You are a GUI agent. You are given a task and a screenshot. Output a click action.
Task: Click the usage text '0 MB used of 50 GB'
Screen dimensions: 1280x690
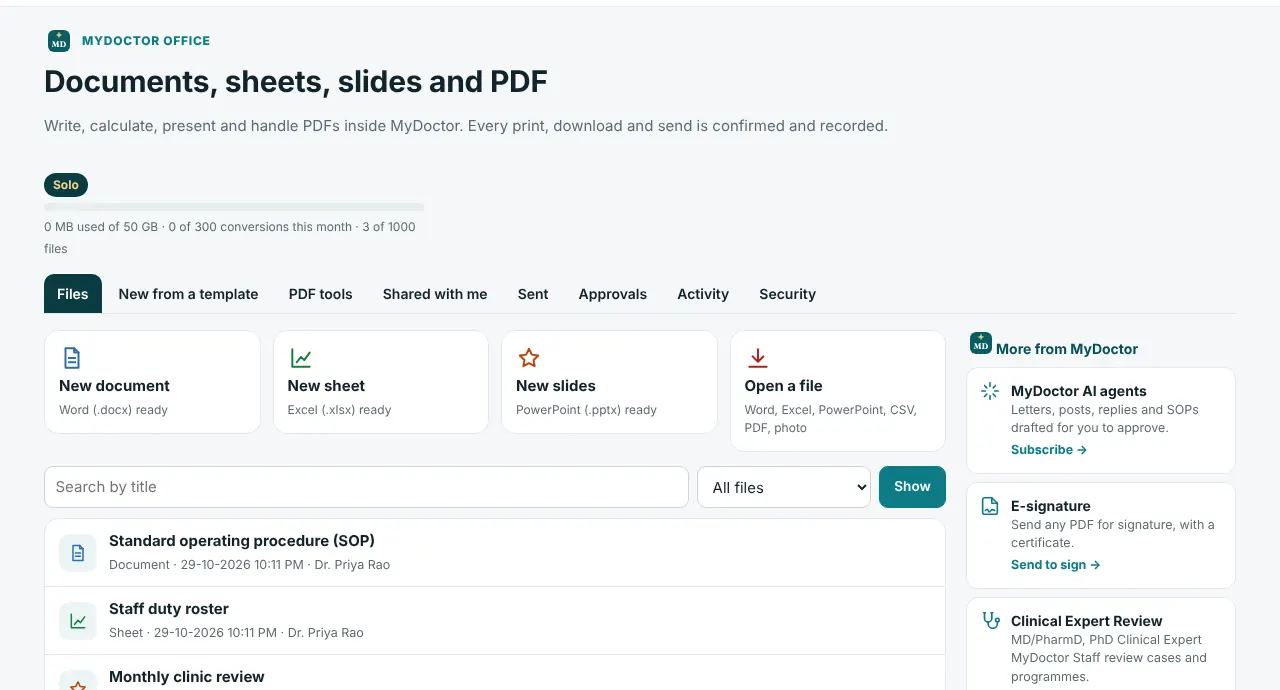pos(101,227)
